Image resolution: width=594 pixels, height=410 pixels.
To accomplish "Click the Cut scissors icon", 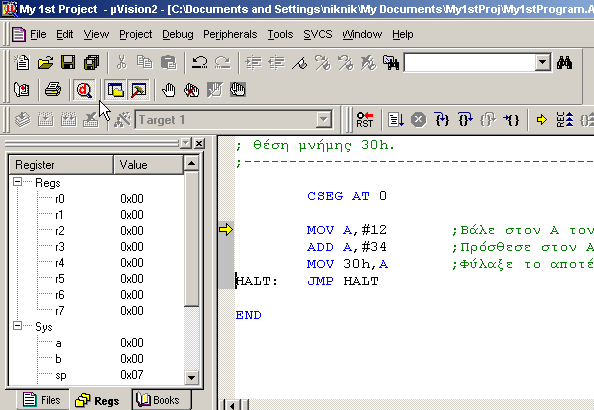I will [x=122, y=63].
